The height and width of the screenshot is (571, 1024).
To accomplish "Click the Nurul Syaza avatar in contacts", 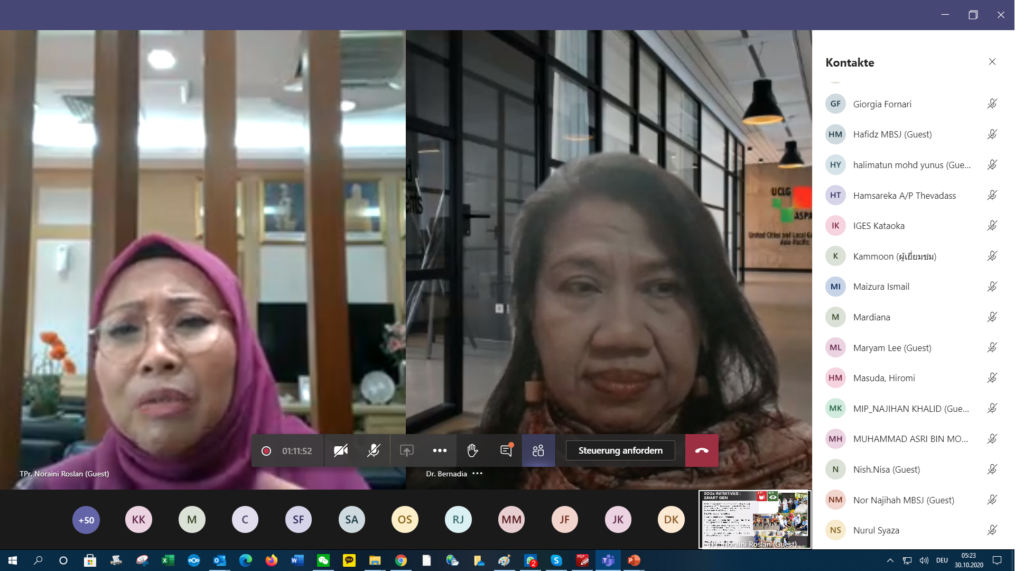I will 835,530.
